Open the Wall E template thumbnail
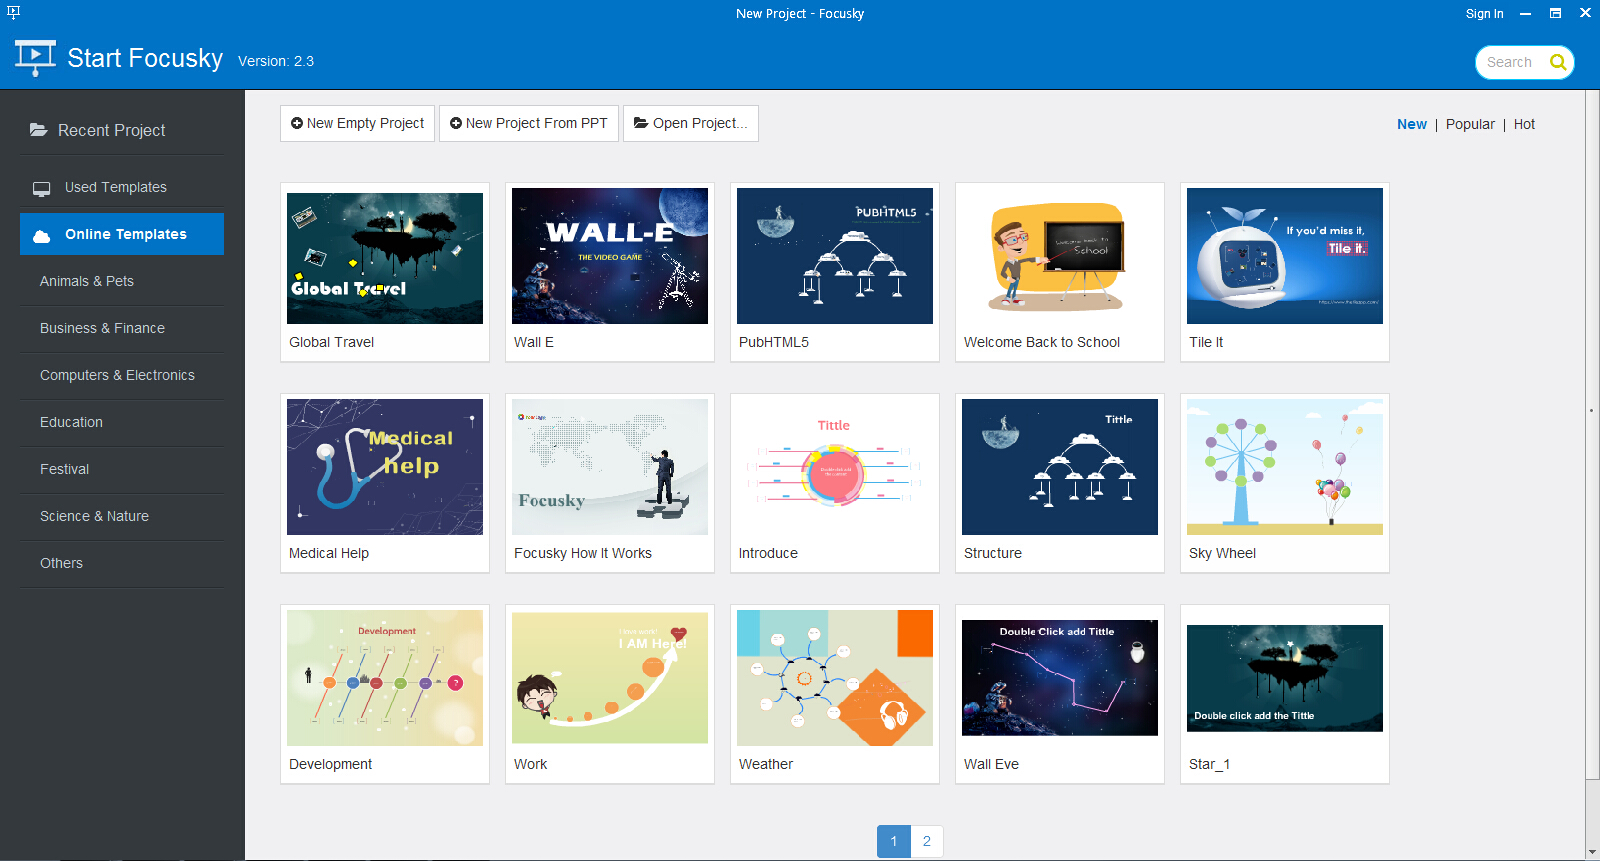Image resolution: width=1600 pixels, height=861 pixels. pos(610,256)
